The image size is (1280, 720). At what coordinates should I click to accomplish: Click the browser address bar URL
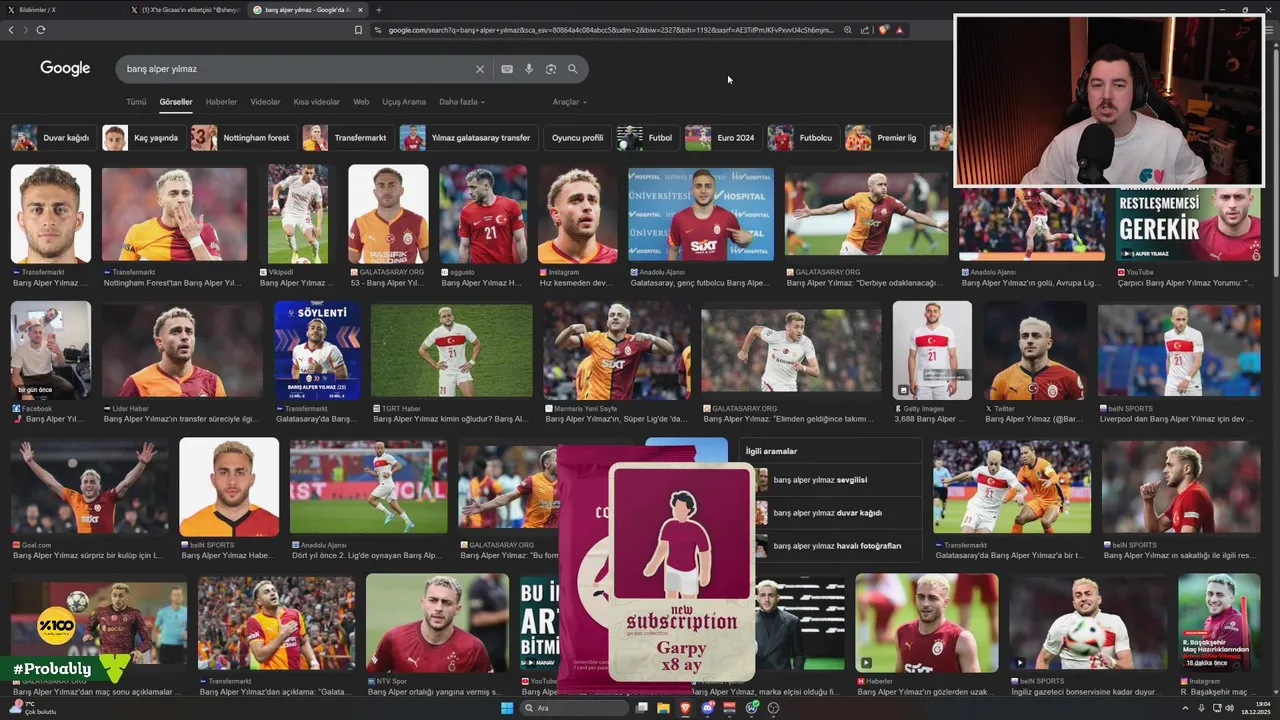(610, 30)
